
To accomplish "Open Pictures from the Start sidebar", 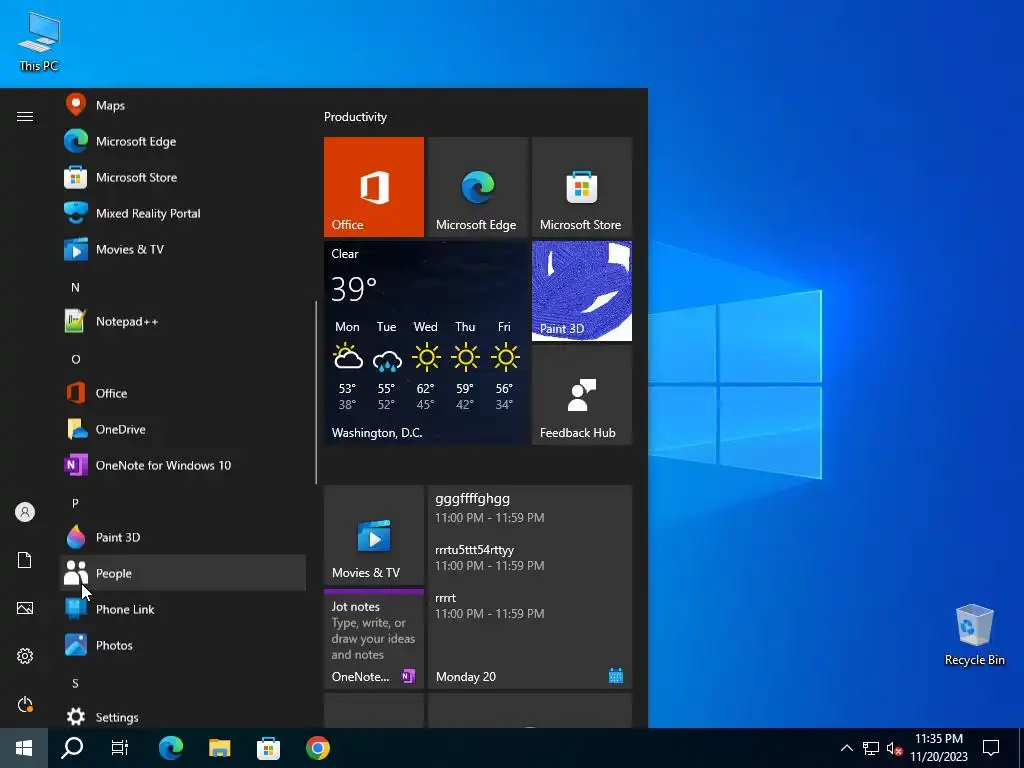I will 25,608.
